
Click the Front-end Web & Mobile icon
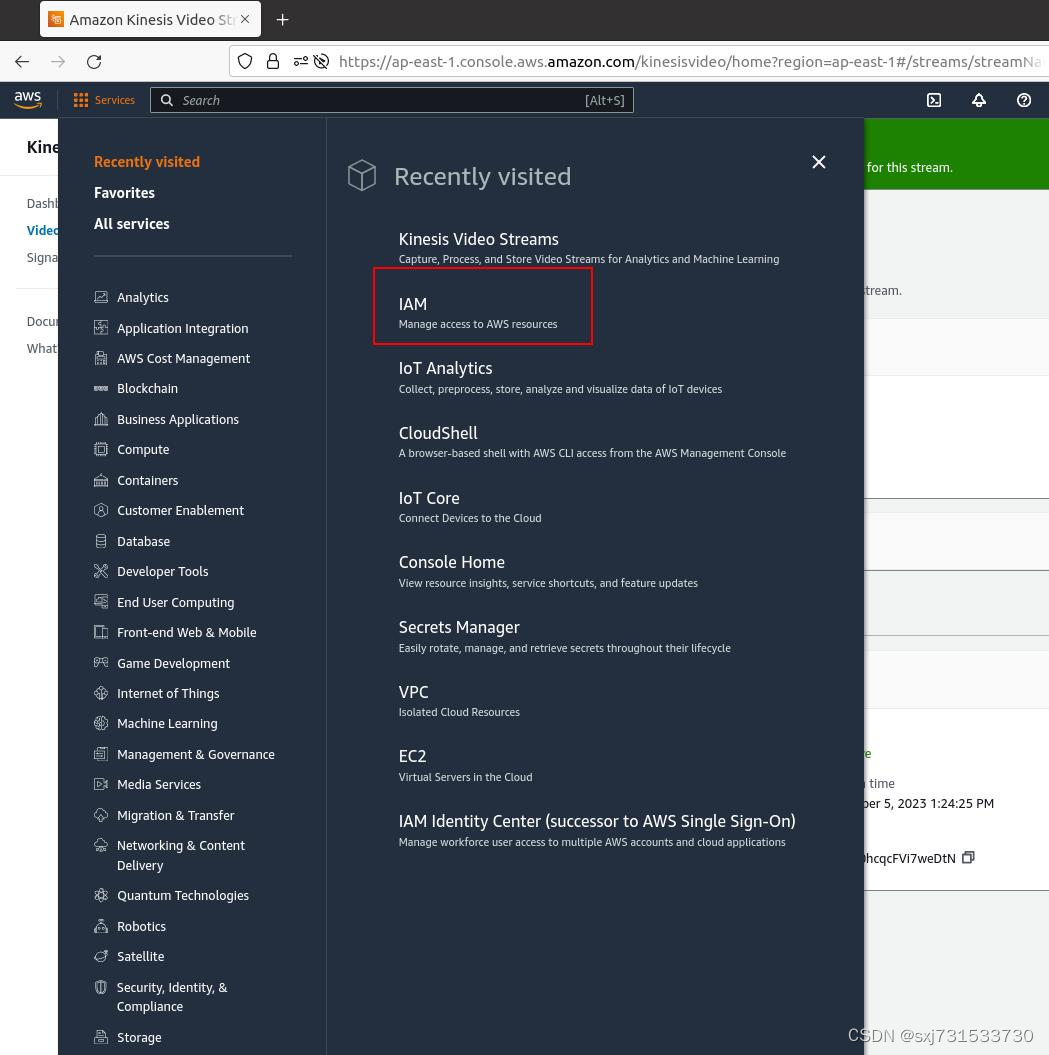click(101, 632)
